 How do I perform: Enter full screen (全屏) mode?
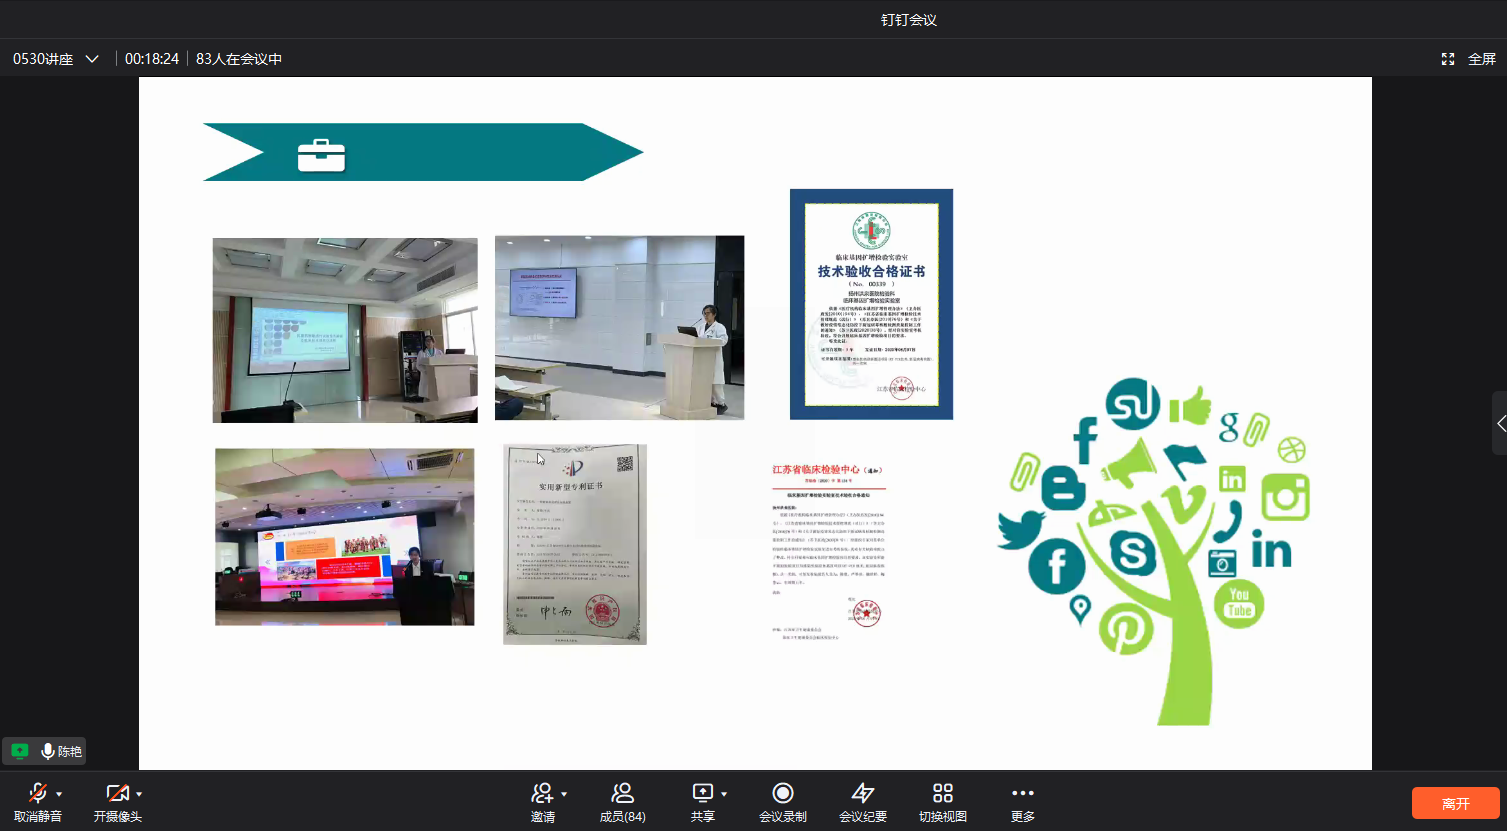[1469, 59]
